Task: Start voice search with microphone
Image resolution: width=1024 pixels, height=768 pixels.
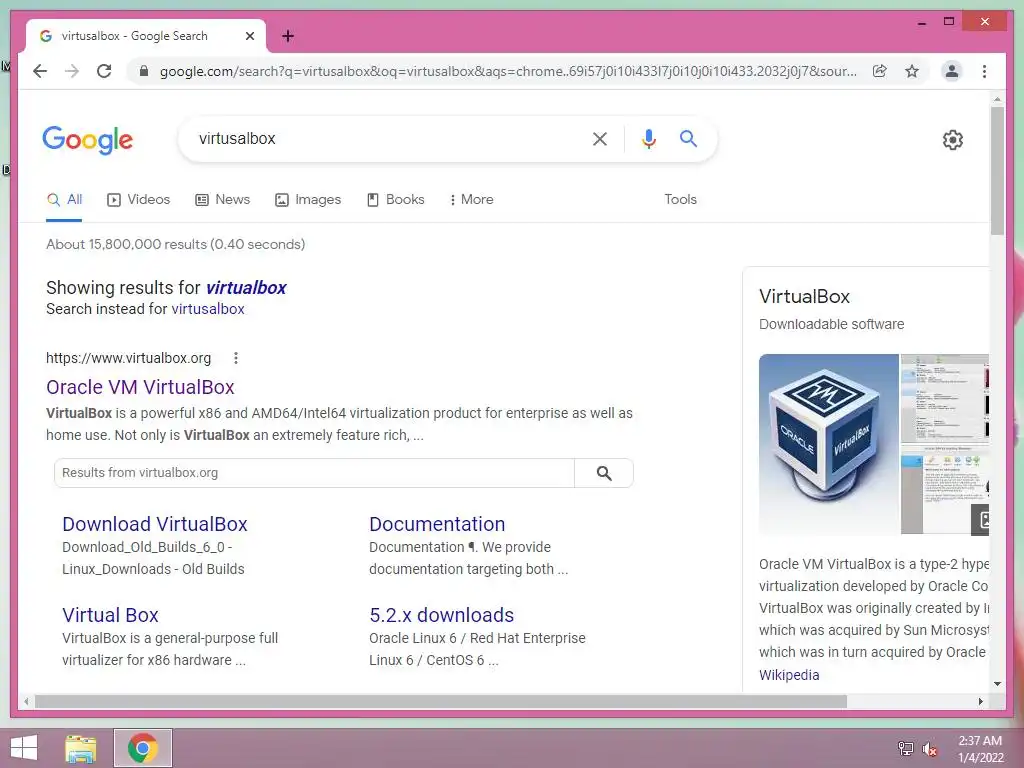Action: click(648, 139)
